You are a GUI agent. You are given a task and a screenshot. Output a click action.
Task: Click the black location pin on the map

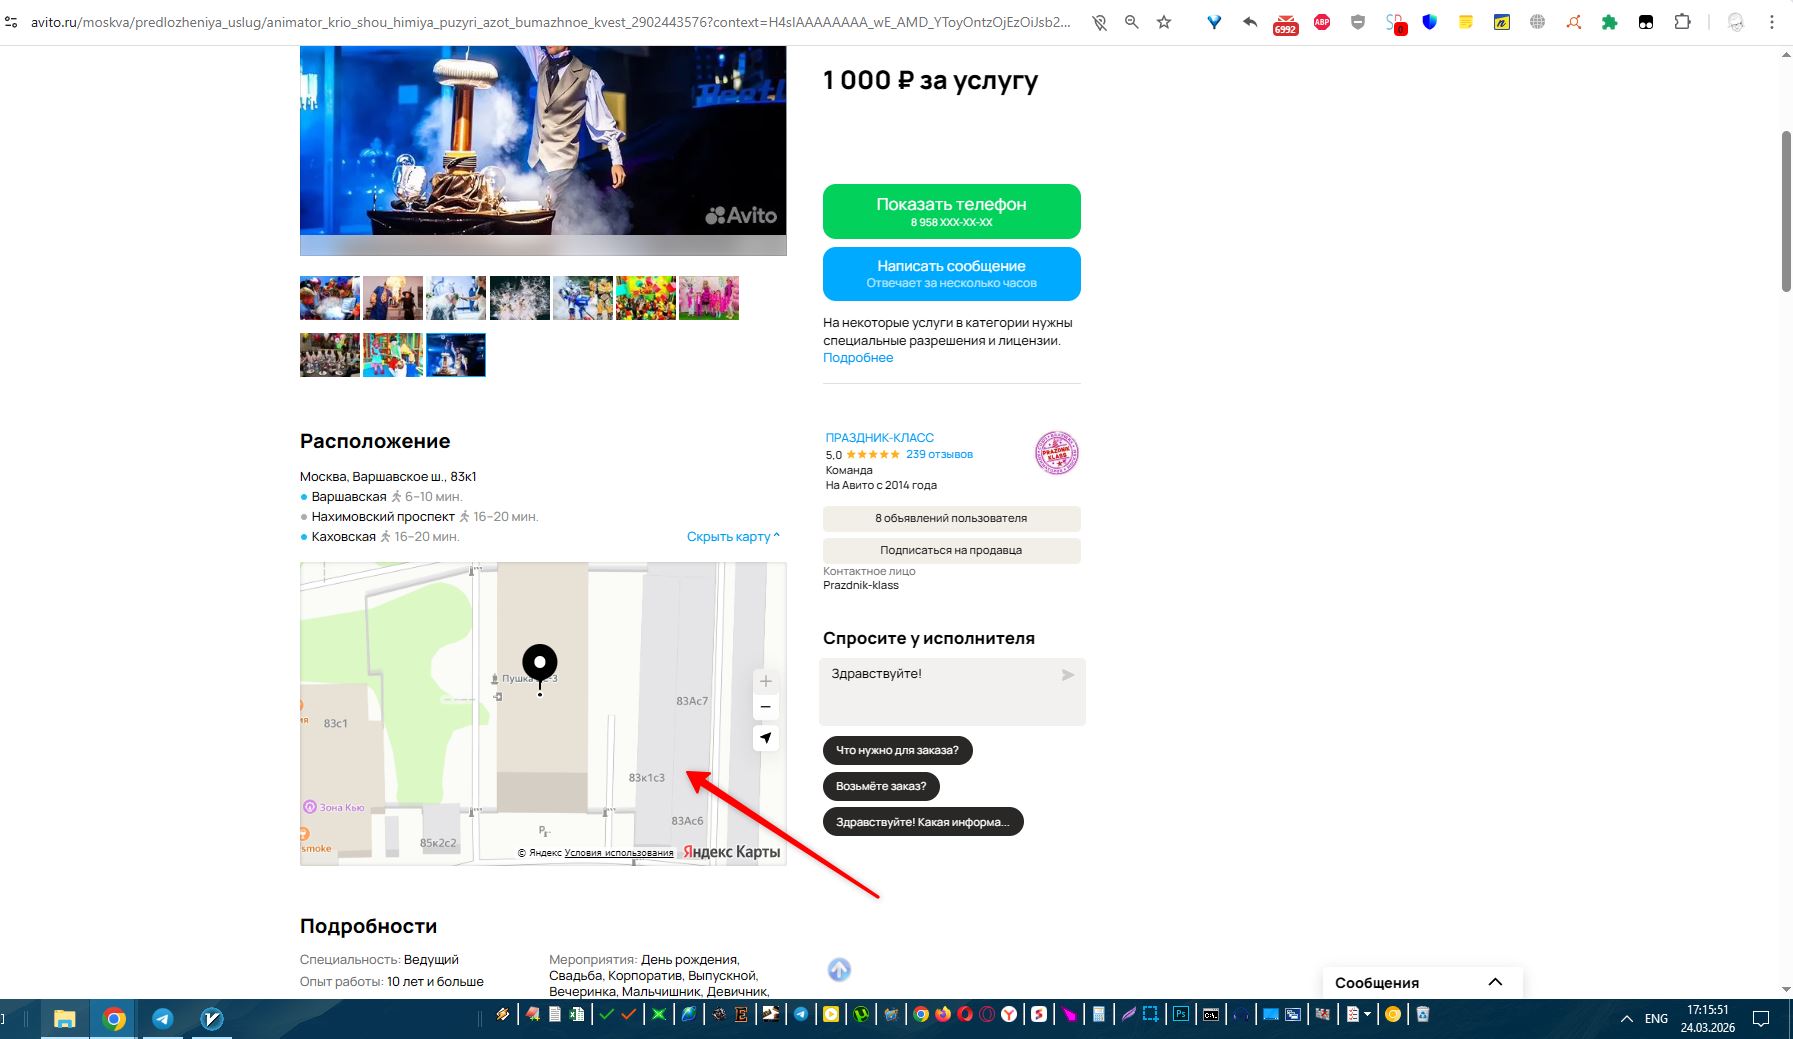point(540,668)
